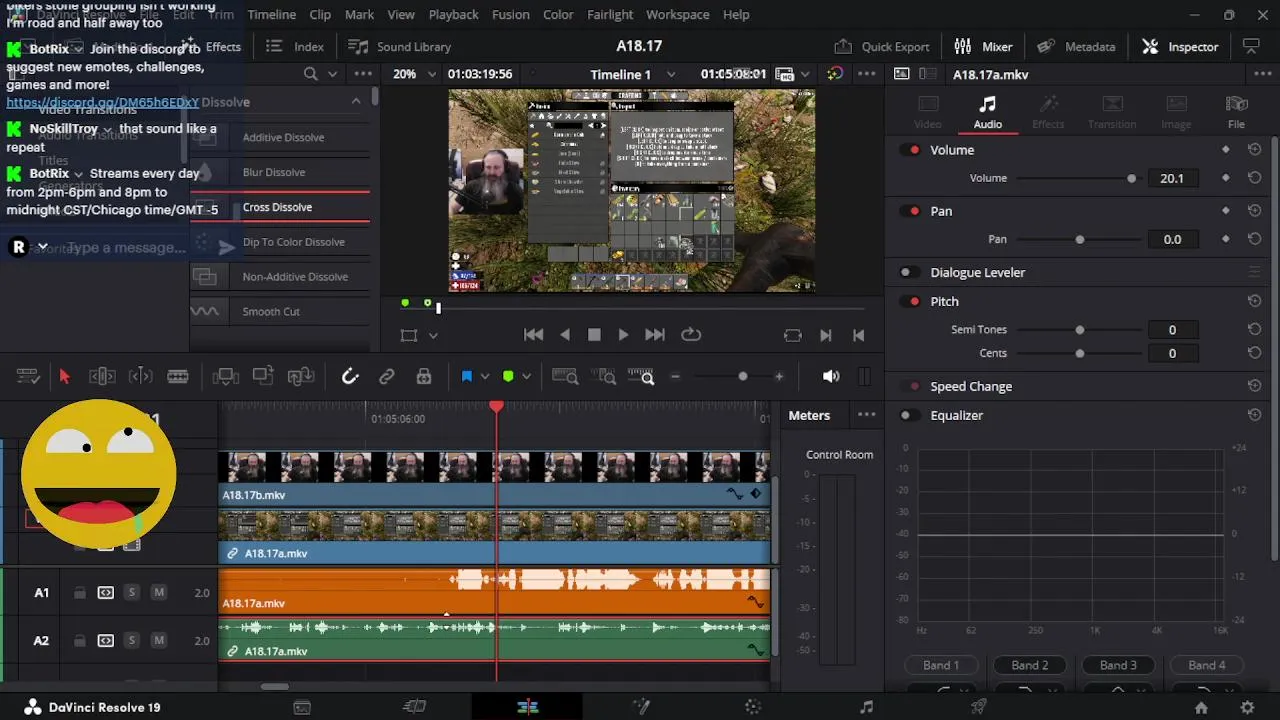The height and width of the screenshot is (720, 1280).
Task: Open the Sound Library panel
Action: point(399,47)
